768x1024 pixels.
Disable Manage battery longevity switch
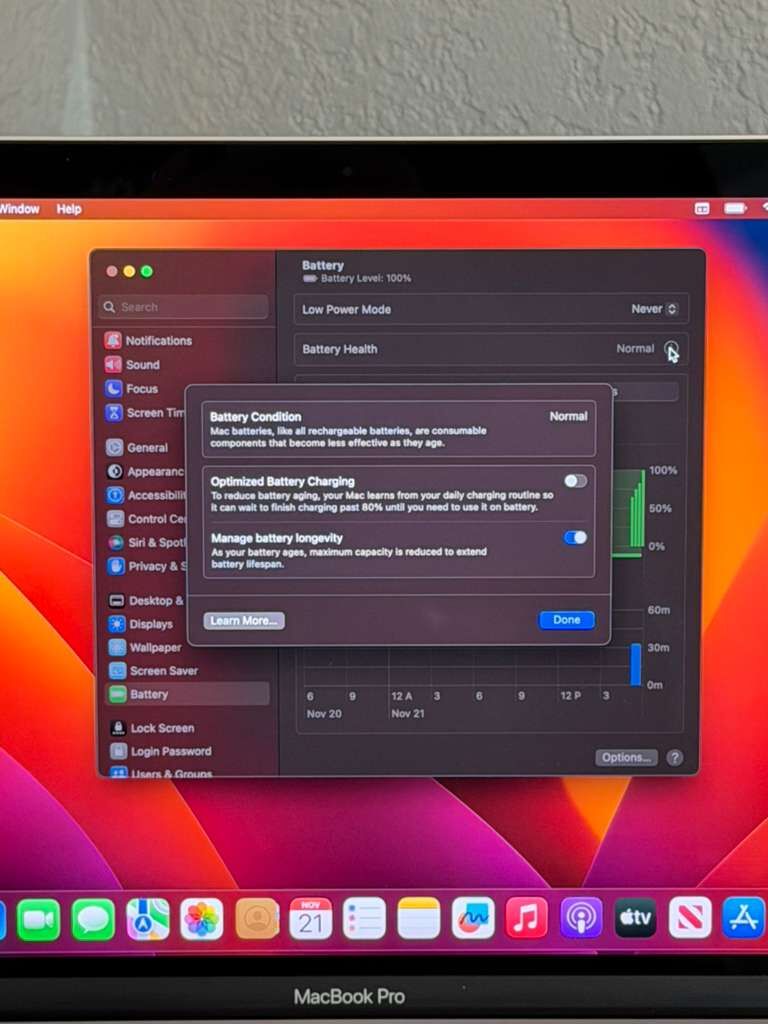575,538
